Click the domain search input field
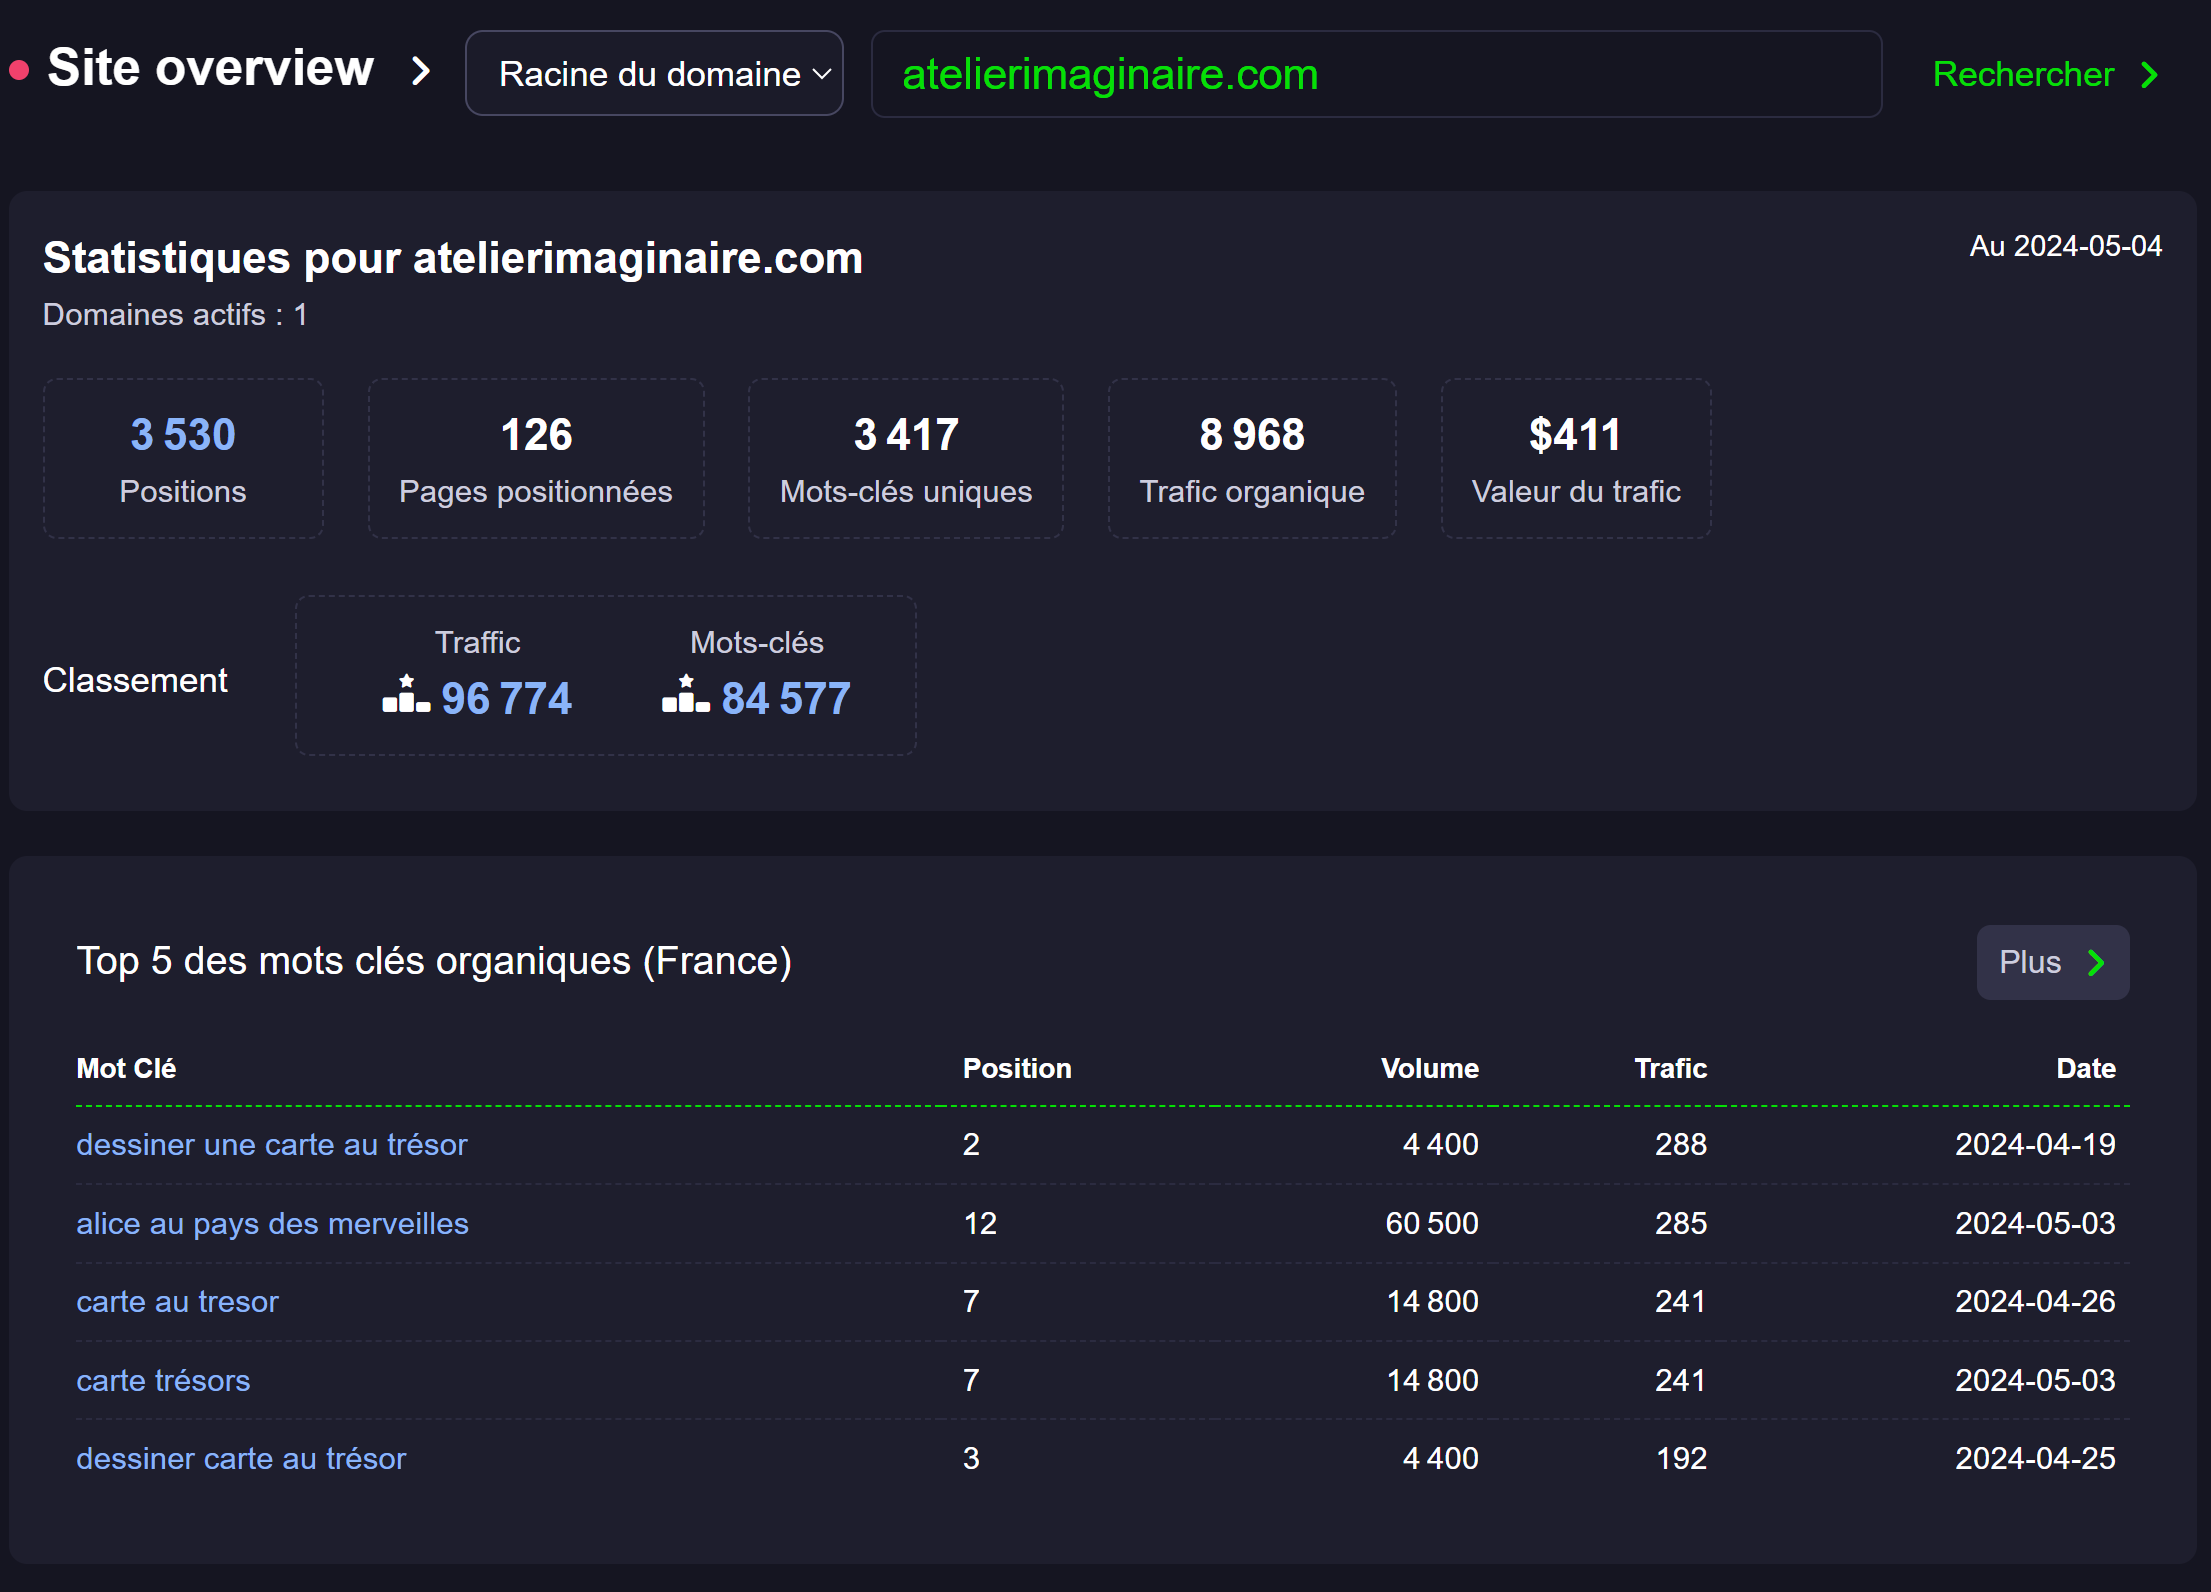Image resolution: width=2211 pixels, height=1592 pixels. (x=1375, y=75)
